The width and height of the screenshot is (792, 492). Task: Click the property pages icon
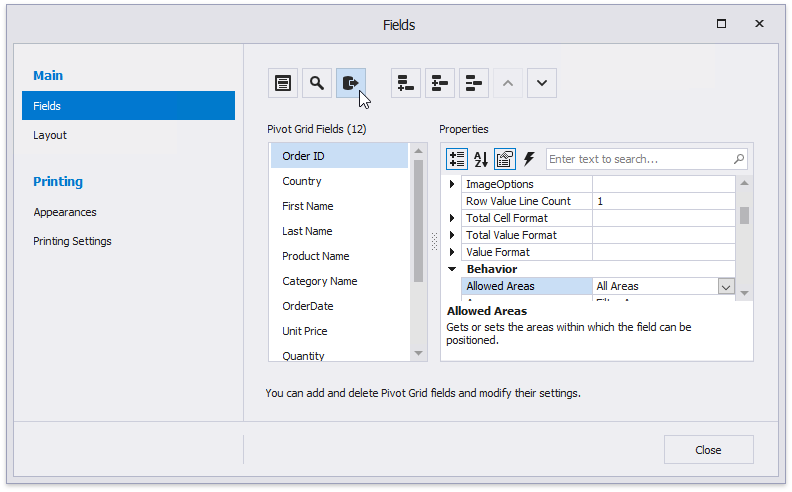coord(505,159)
